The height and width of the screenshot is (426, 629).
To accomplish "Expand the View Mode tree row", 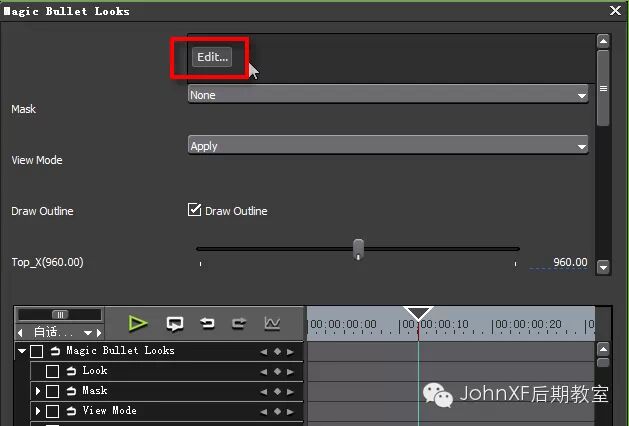I will [38, 411].
